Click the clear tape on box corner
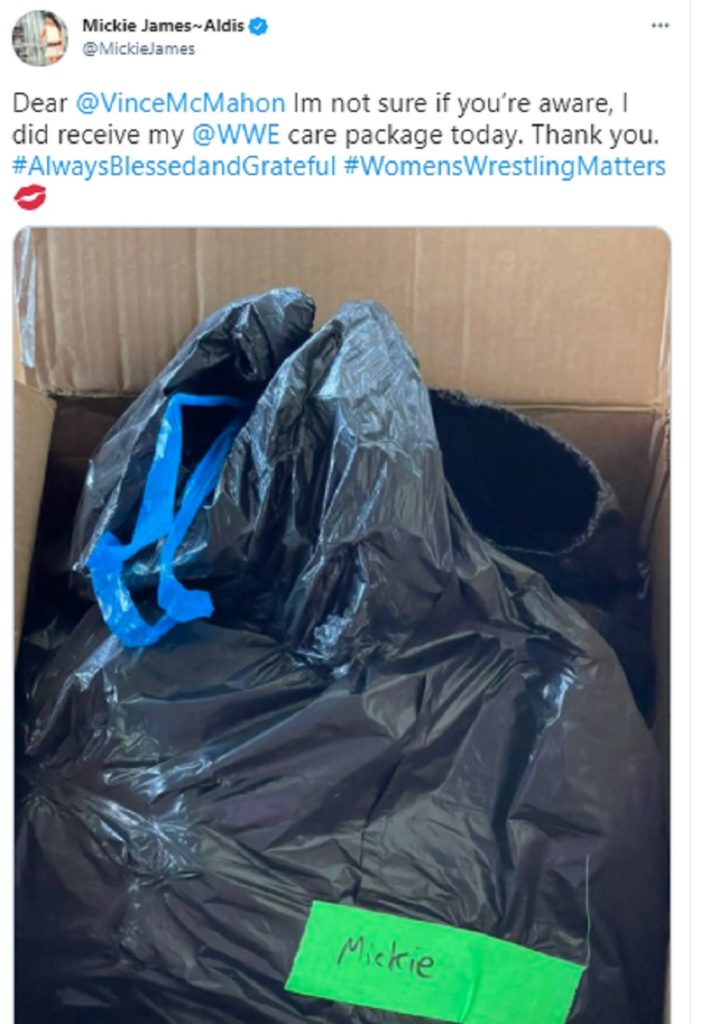Image resolution: width=719 pixels, height=1024 pixels. coord(25,297)
